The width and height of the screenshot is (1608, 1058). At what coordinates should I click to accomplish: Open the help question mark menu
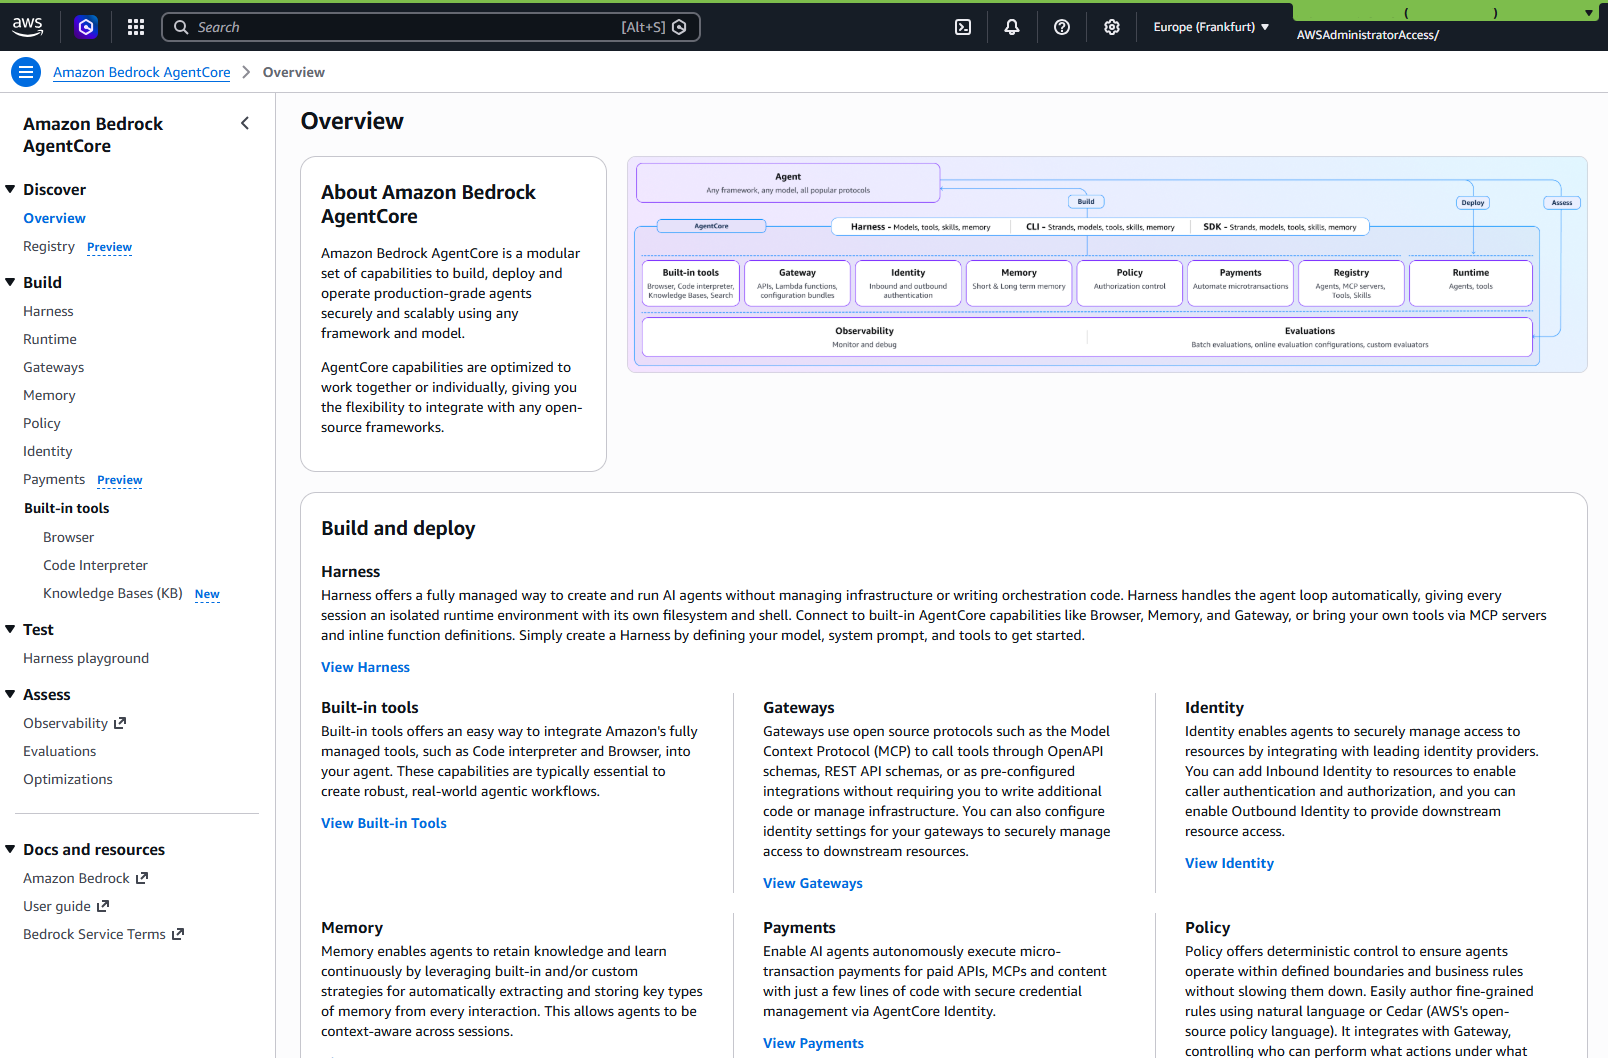coord(1062,27)
